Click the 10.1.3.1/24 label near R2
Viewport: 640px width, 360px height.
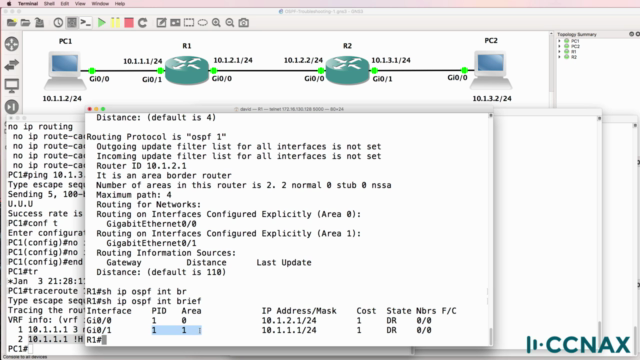[x=391, y=60]
